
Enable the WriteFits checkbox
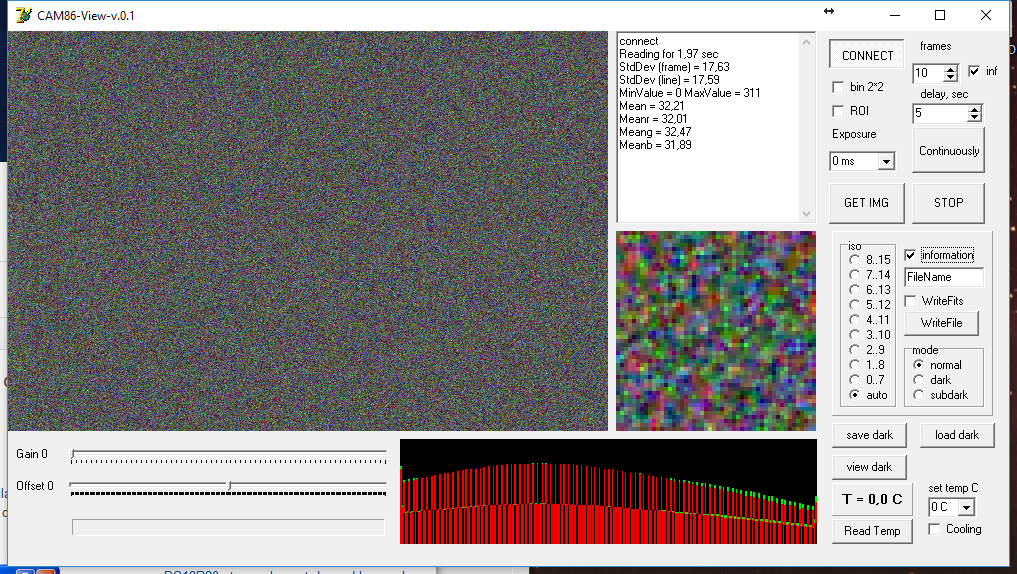tap(910, 301)
